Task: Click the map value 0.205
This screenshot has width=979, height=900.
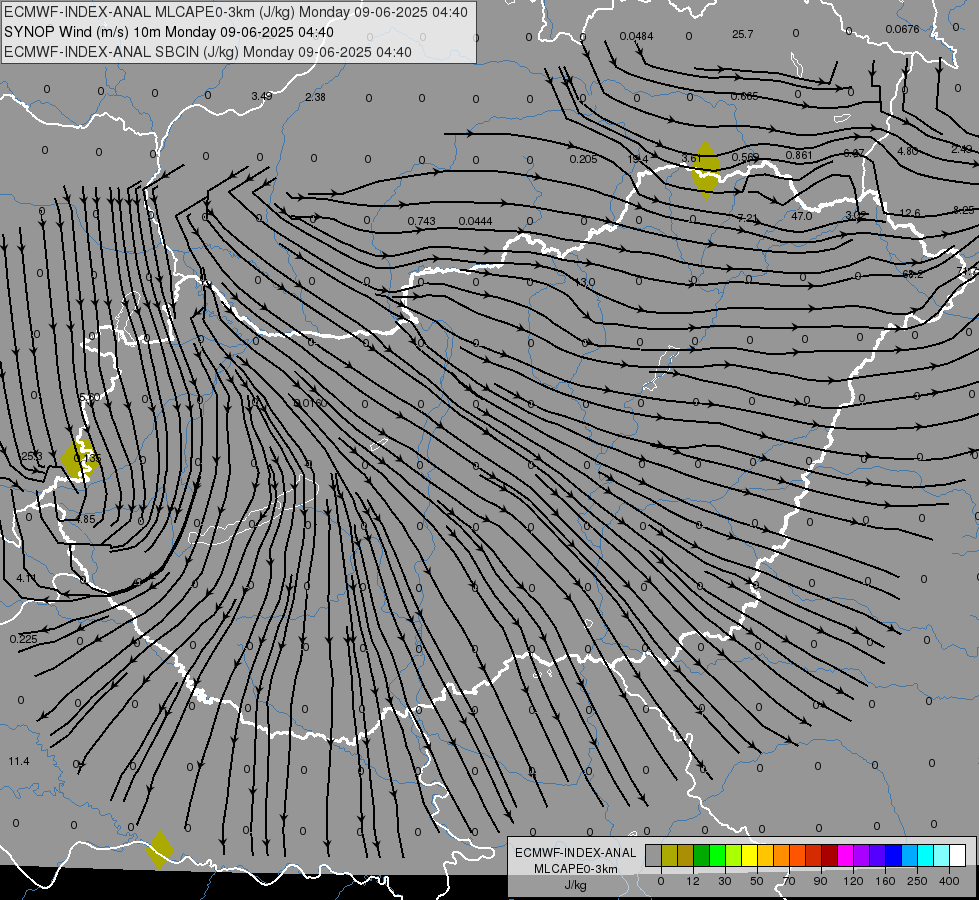Action: [x=583, y=159]
